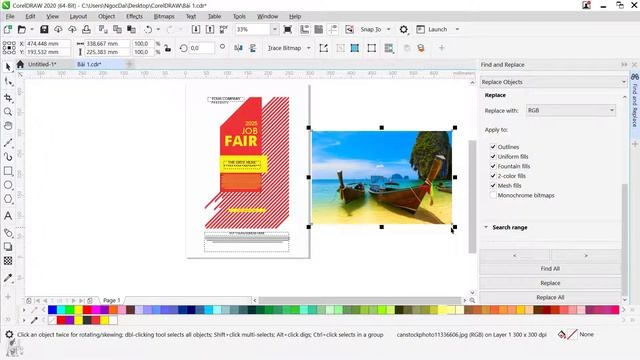Open the Replace with RGB dropdown
Screen dimensions: 640x360
coord(571,110)
